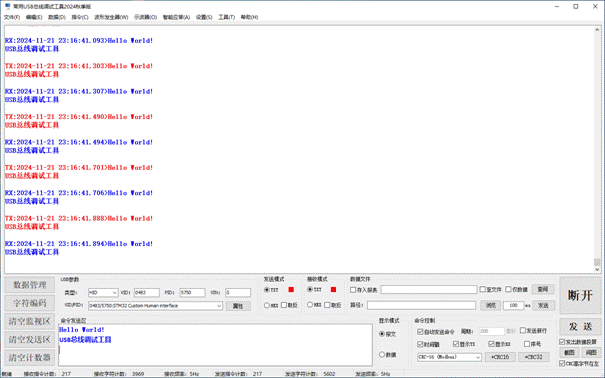Click the large 发送 send button

pyautogui.click(x=580, y=327)
